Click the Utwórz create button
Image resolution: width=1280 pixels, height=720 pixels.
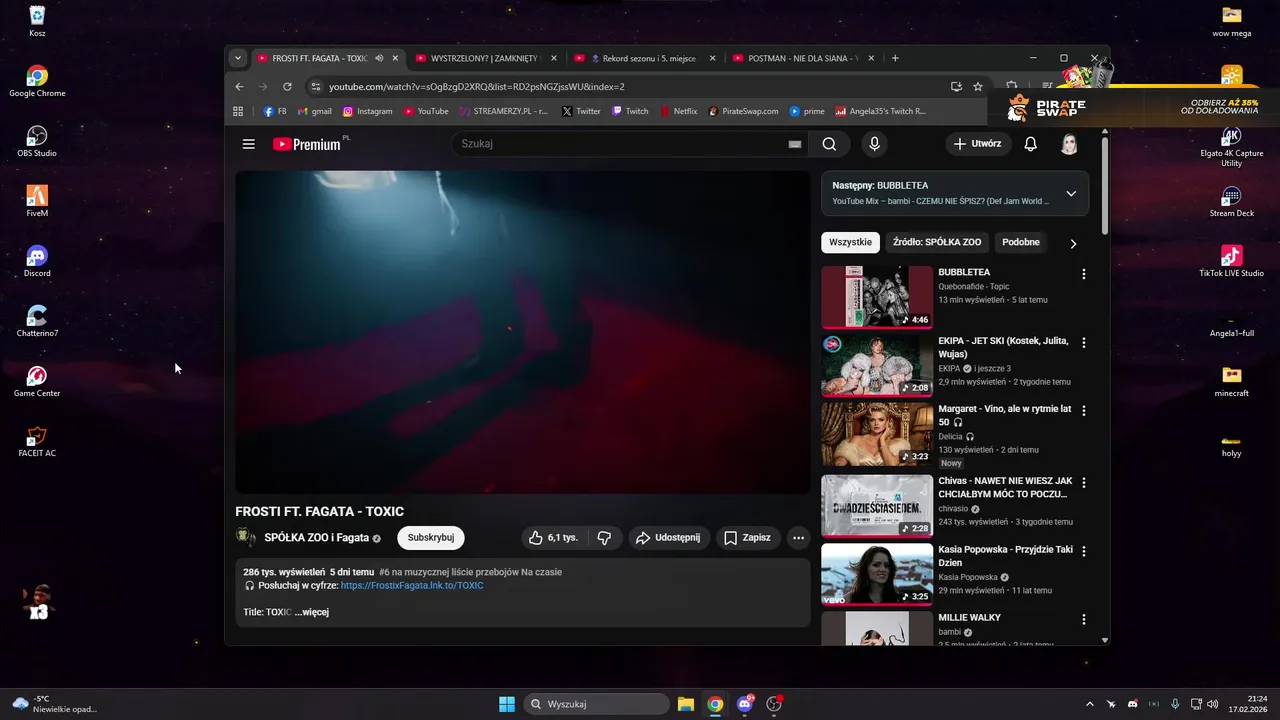977,144
